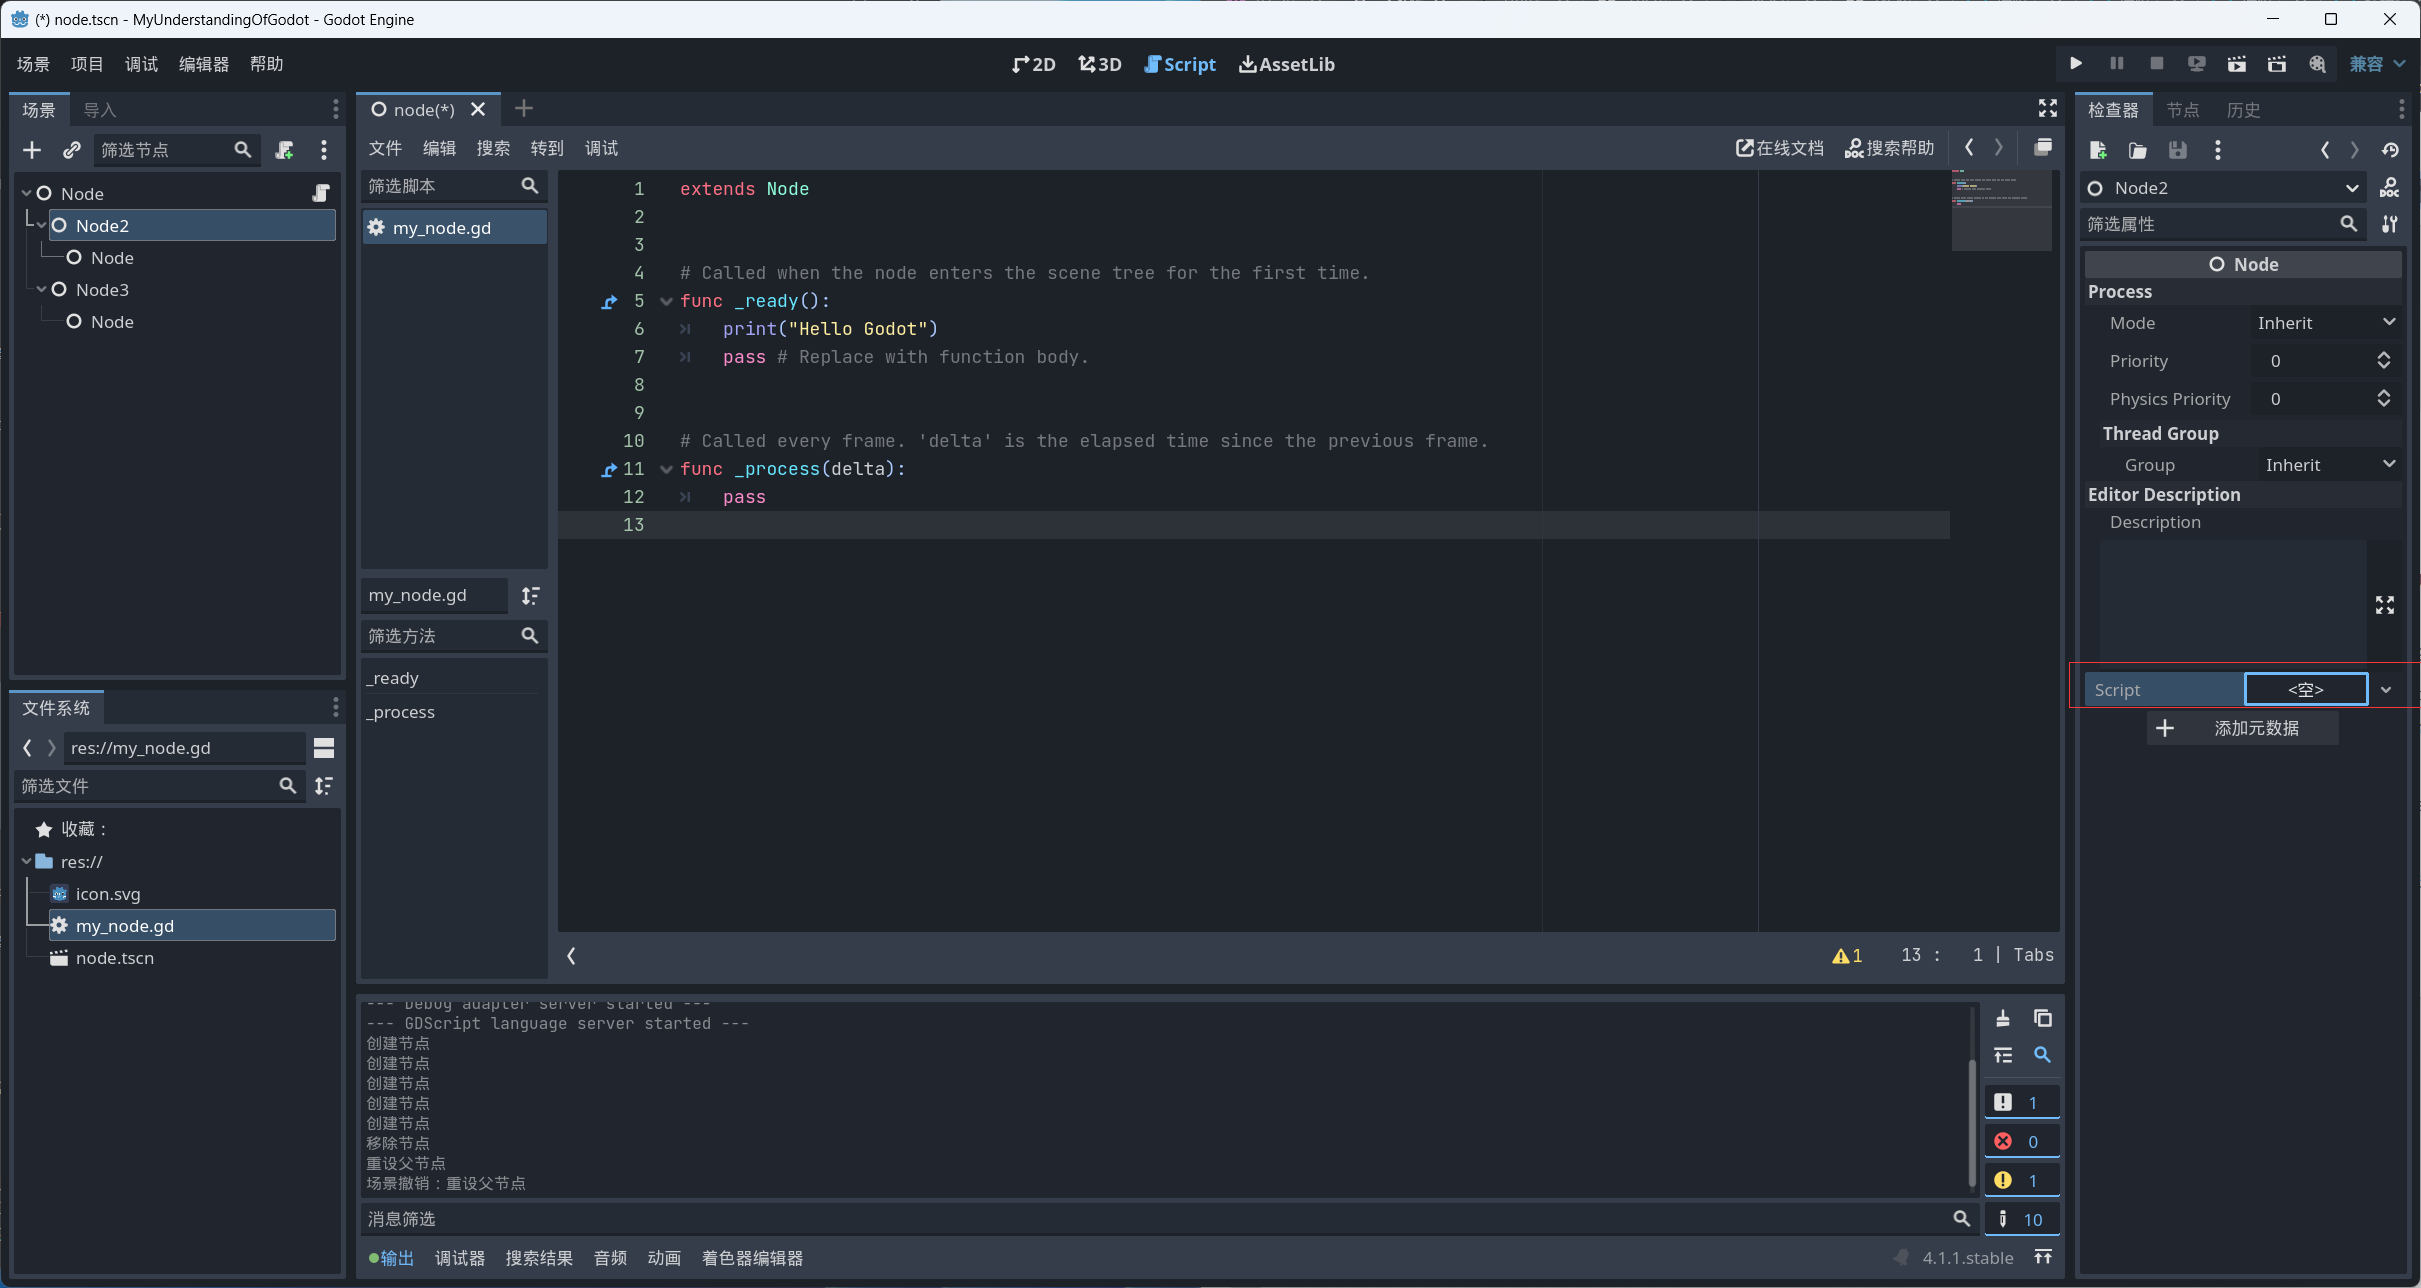Open renderer 兼容 dropdown
Screen dimensions: 2421x1288
tap(2378, 64)
